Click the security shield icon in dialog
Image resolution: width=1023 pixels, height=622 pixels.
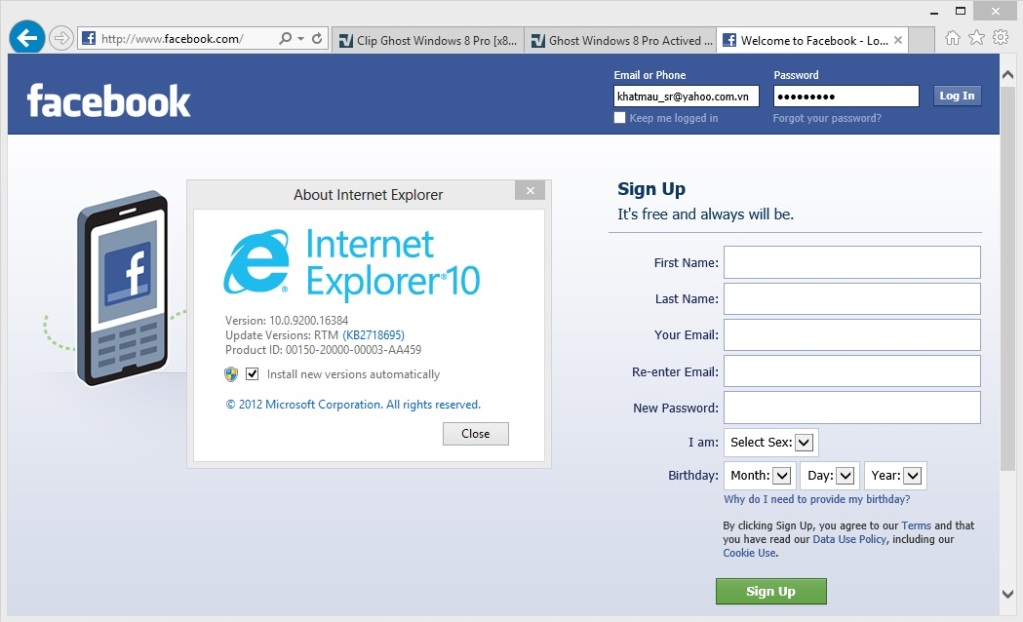pyautogui.click(x=231, y=374)
